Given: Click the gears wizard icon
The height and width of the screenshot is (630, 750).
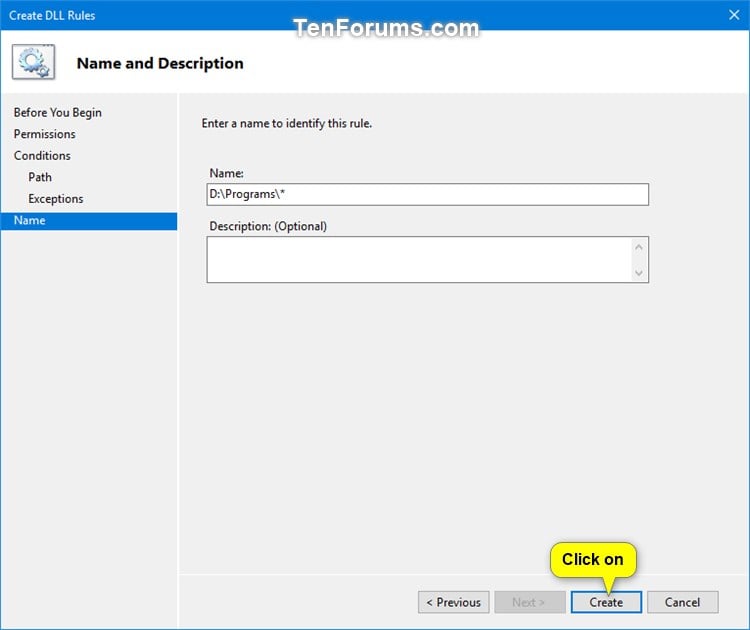Looking at the screenshot, I should point(33,62).
